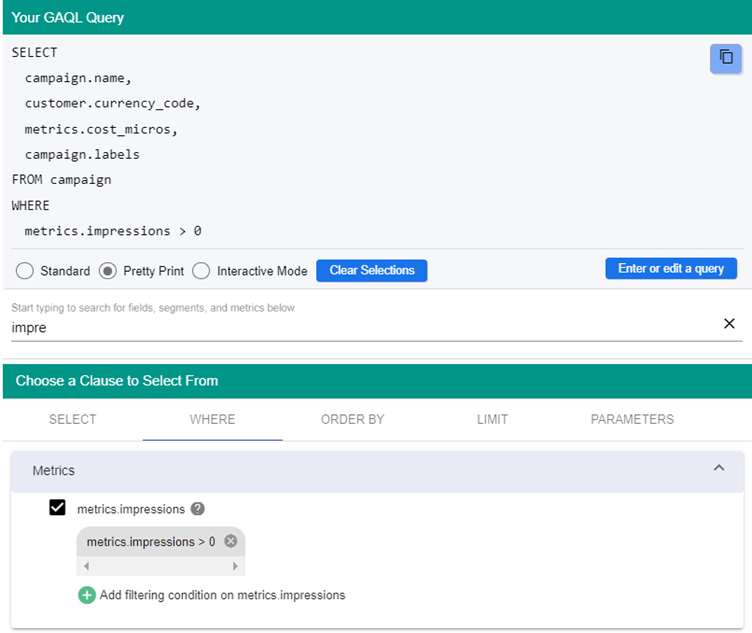Focus the search field containing impre
The width and height of the screenshot is (752, 633).
pos(364,328)
